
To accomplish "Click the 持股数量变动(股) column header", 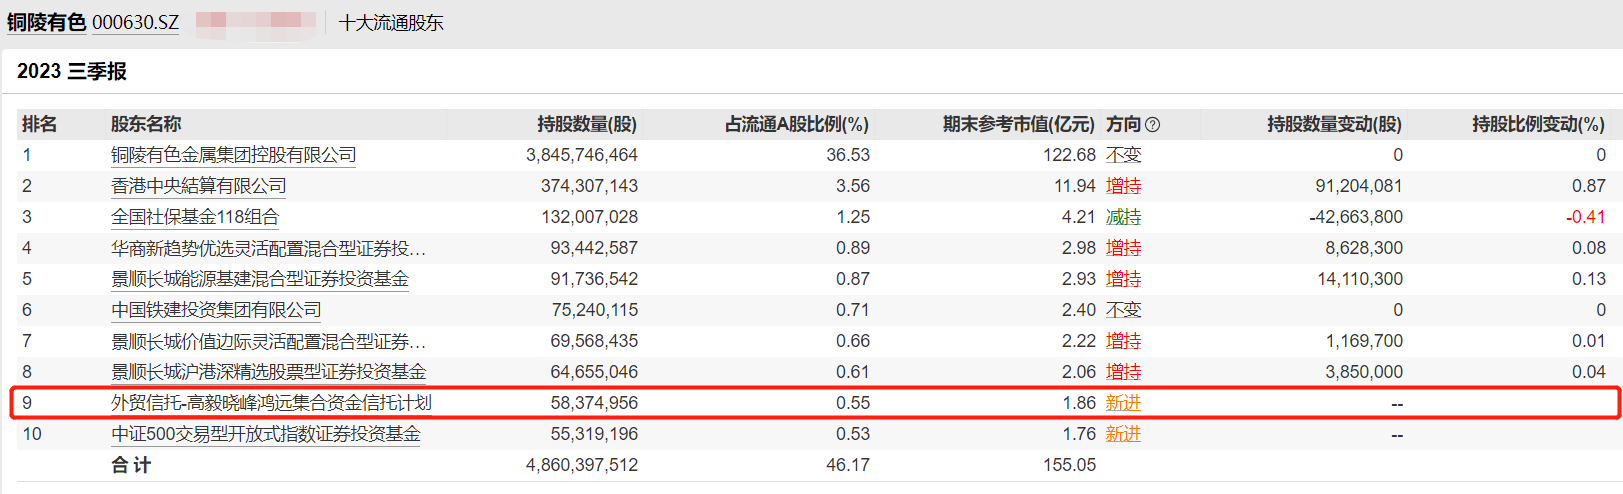I will coord(1335,124).
